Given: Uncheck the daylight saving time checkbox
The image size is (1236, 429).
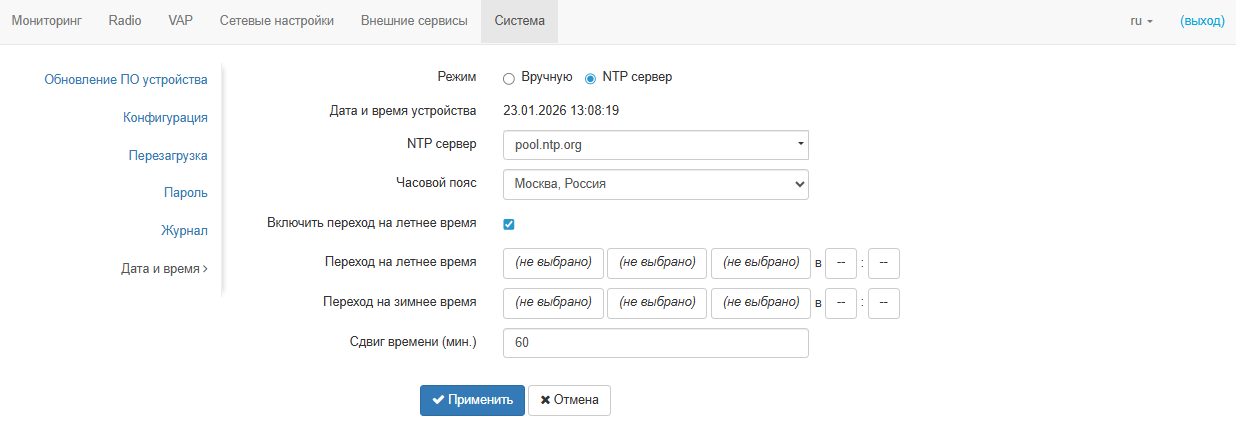Looking at the screenshot, I should (x=509, y=224).
